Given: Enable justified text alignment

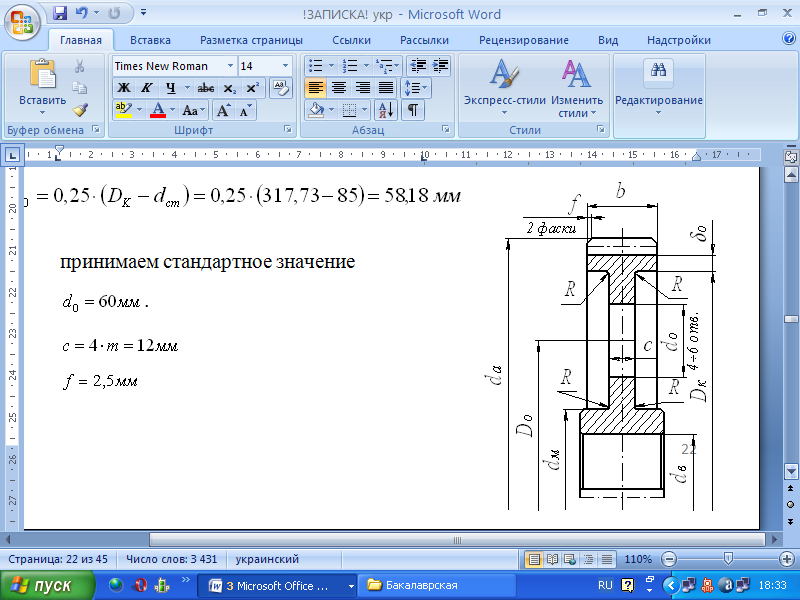Looking at the screenshot, I should (x=385, y=88).
